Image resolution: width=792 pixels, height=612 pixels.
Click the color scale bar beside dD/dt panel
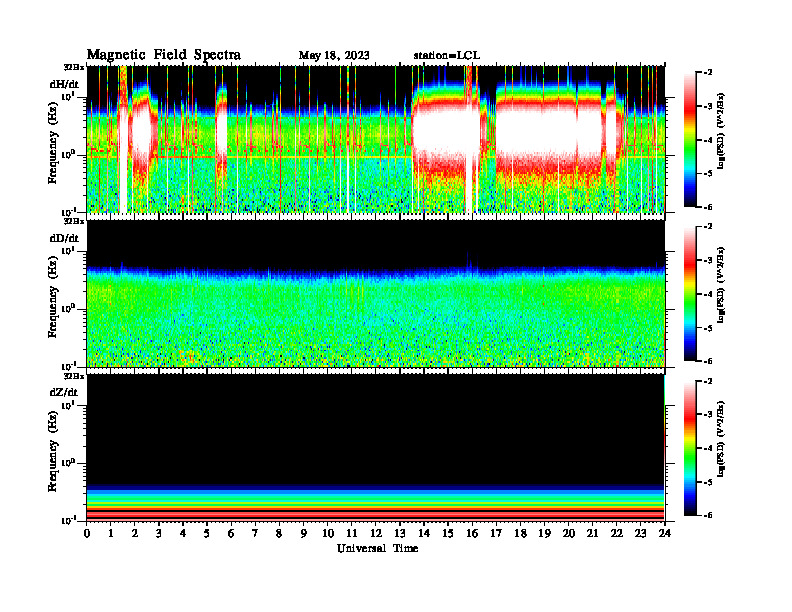point(690,294)
